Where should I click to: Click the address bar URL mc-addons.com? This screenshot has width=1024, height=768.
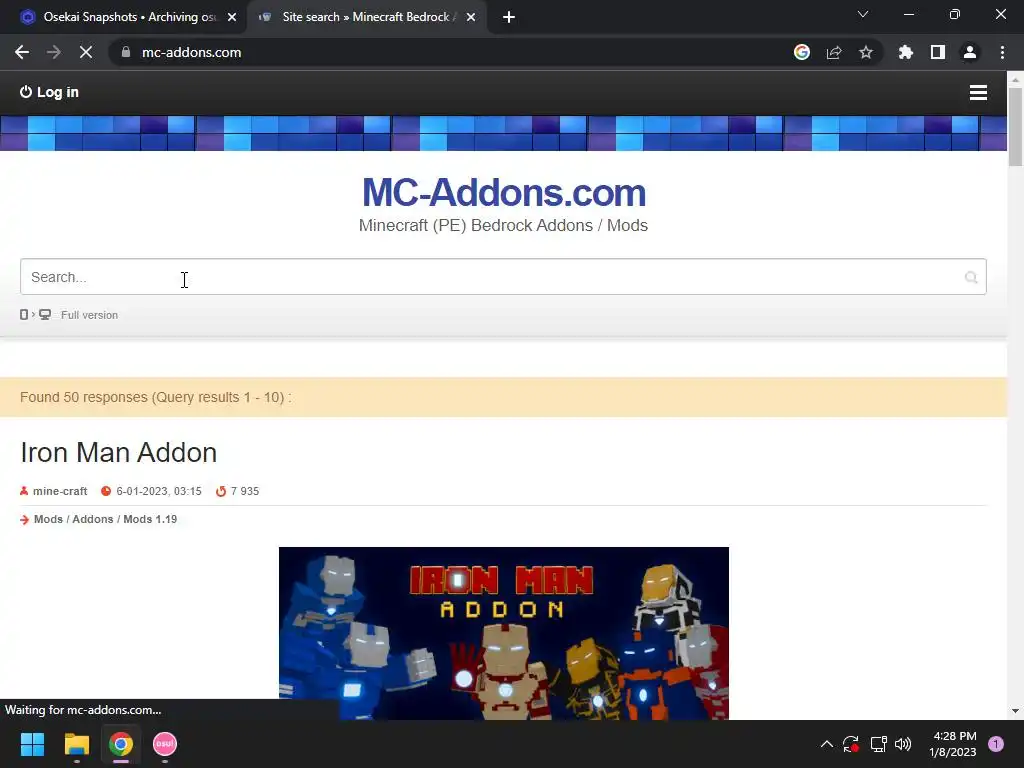[191, 52]
